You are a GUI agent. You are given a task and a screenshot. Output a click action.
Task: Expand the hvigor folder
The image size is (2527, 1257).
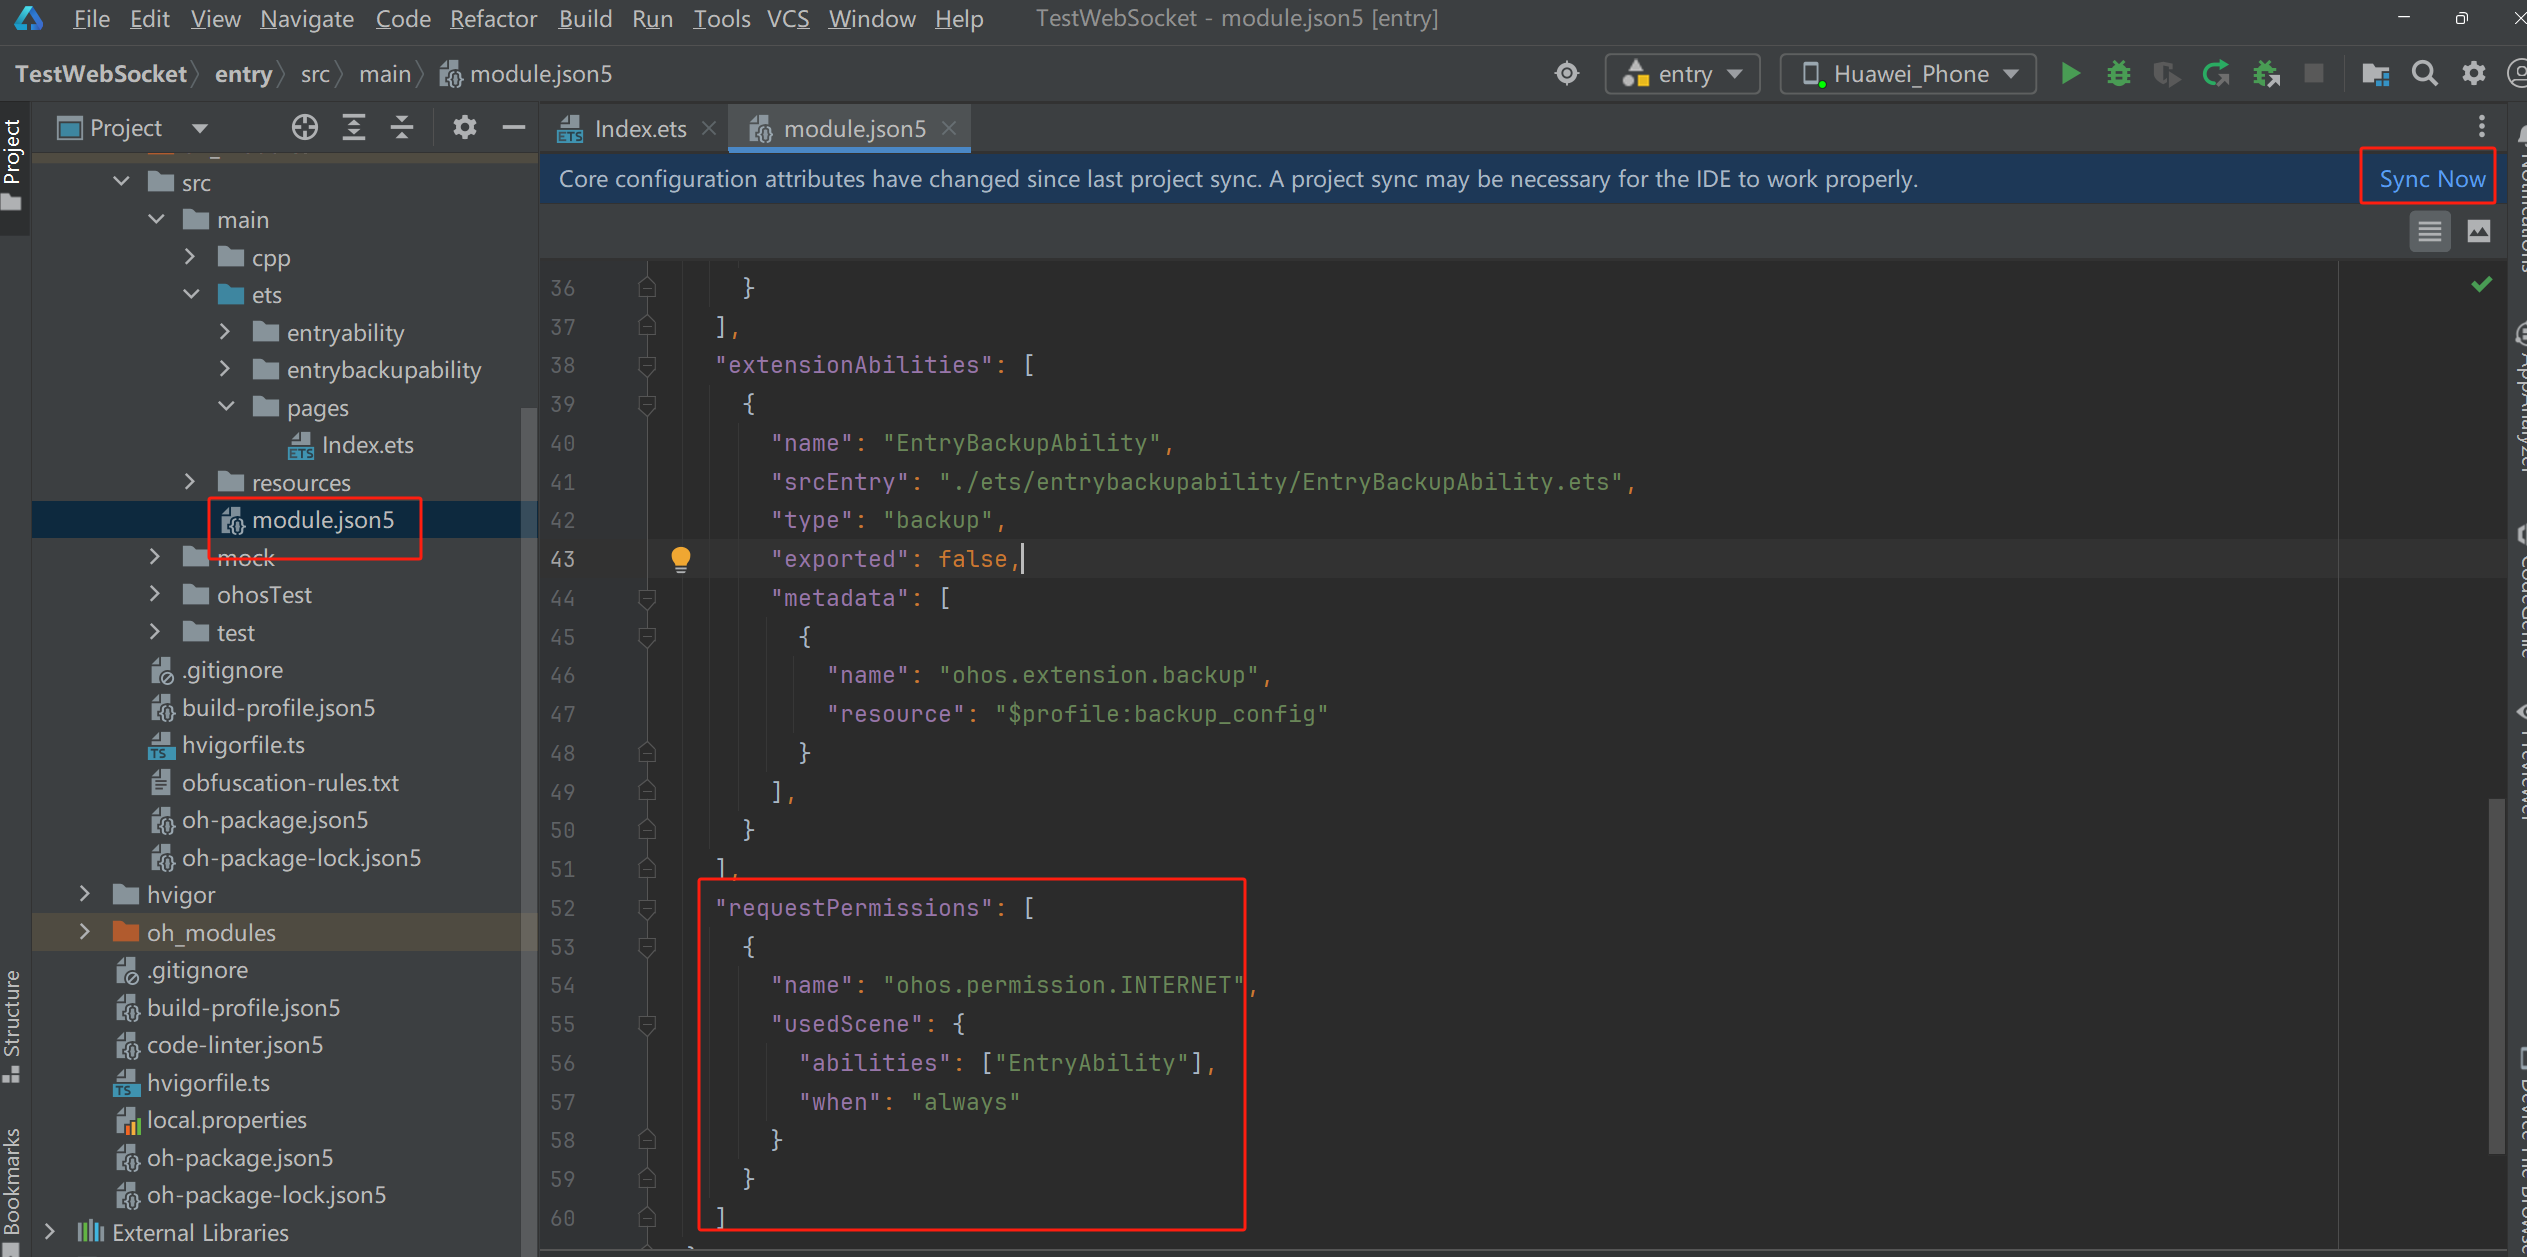point(85,894)
